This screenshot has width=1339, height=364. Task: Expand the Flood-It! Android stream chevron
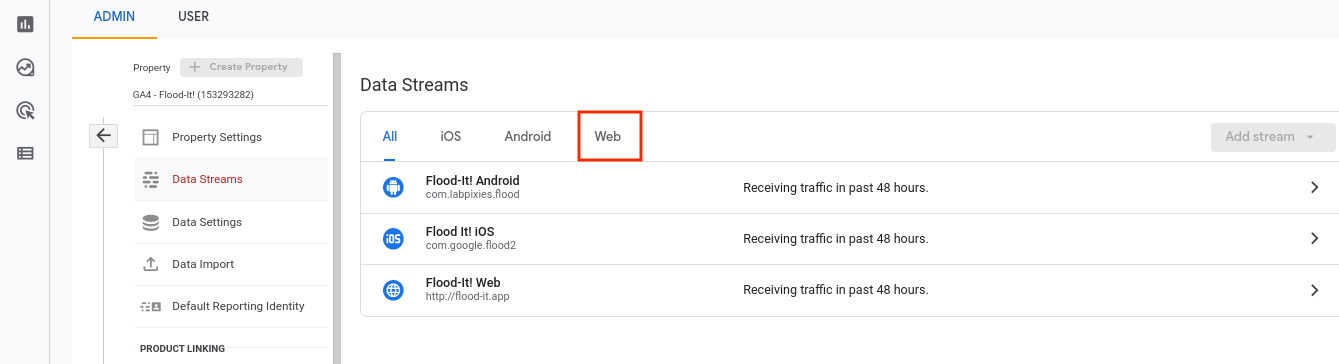pos(1315,187)
